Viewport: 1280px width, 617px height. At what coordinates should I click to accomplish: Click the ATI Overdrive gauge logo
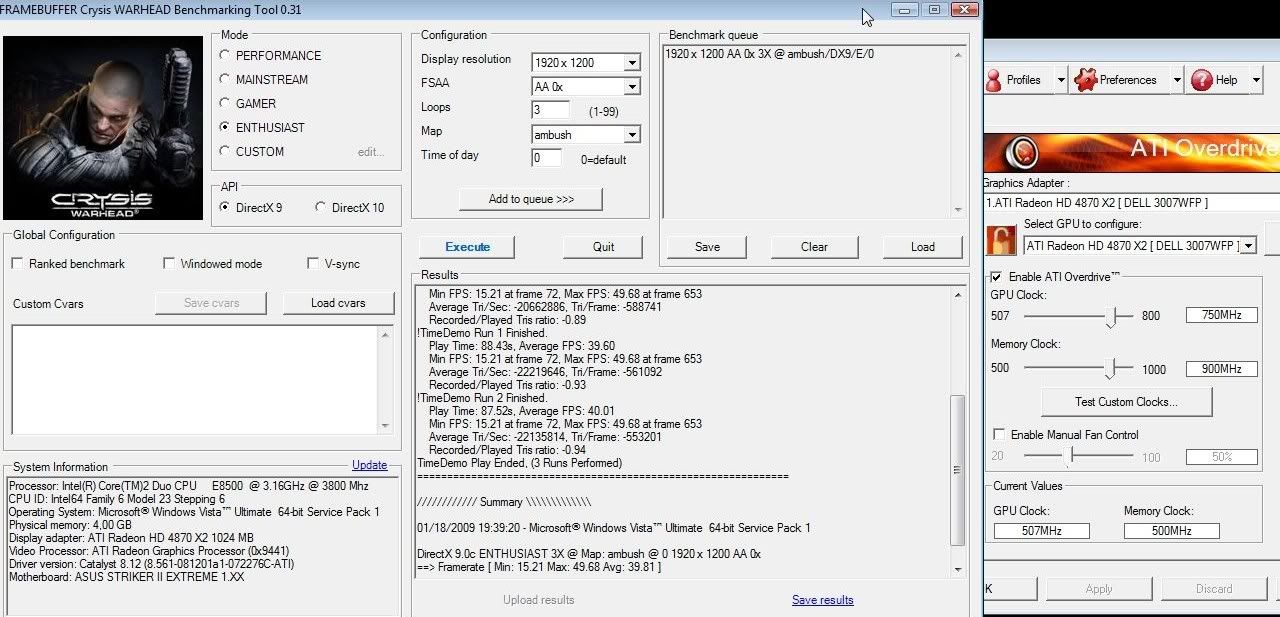pos(1022,153)
